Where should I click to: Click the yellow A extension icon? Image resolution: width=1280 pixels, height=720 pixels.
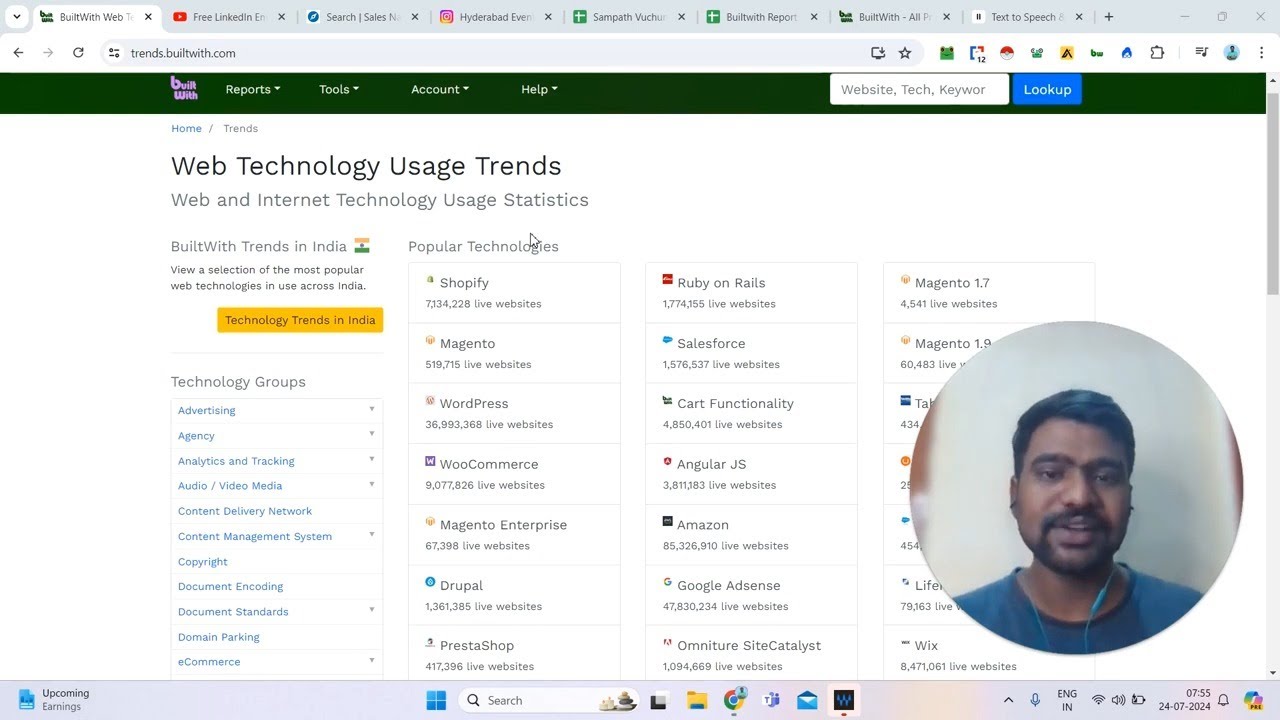1067,53
